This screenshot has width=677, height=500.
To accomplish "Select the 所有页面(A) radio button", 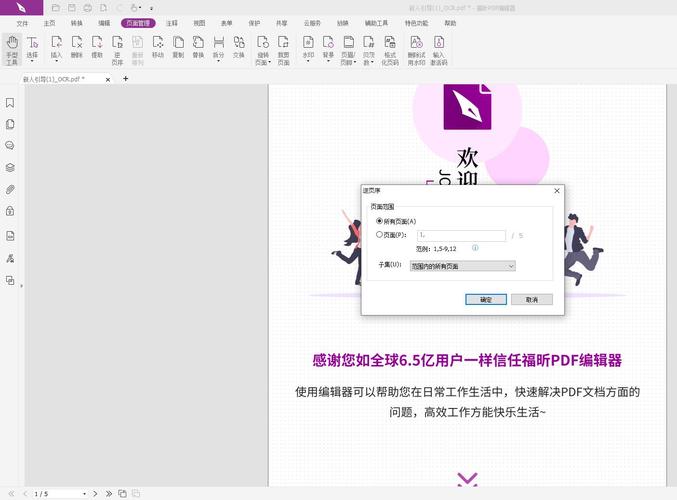I will [x=380, y=221].
